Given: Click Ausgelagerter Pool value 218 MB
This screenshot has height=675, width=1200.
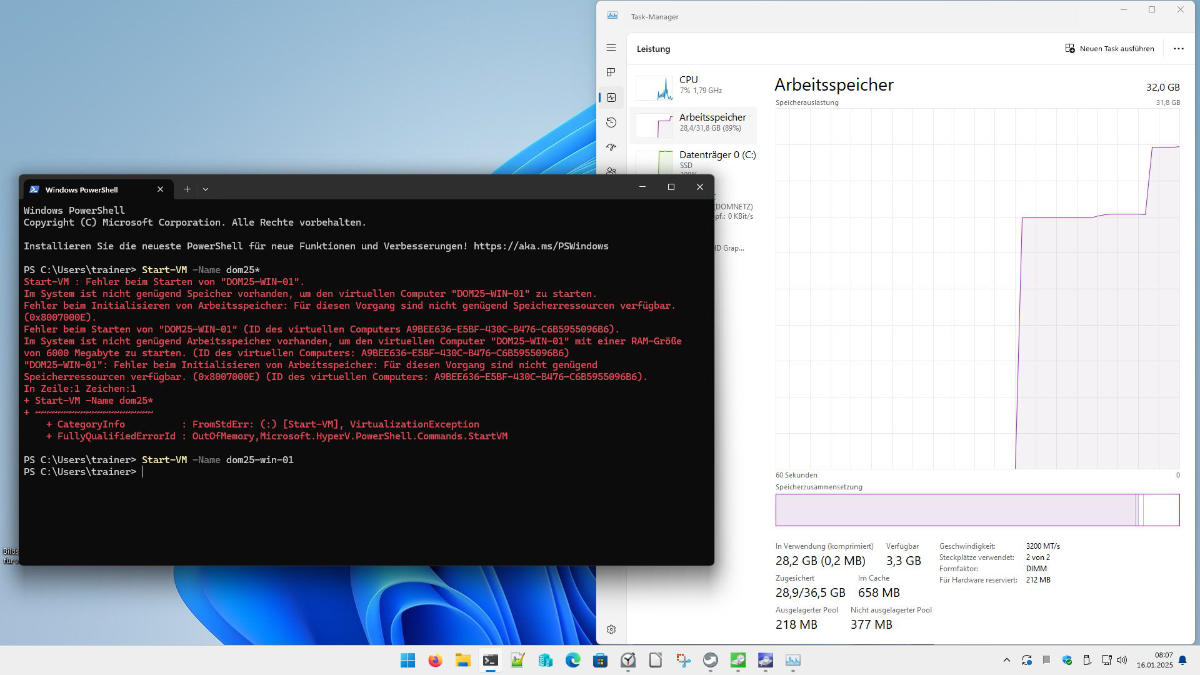Looking at the screenshot, I should point(796,624).
